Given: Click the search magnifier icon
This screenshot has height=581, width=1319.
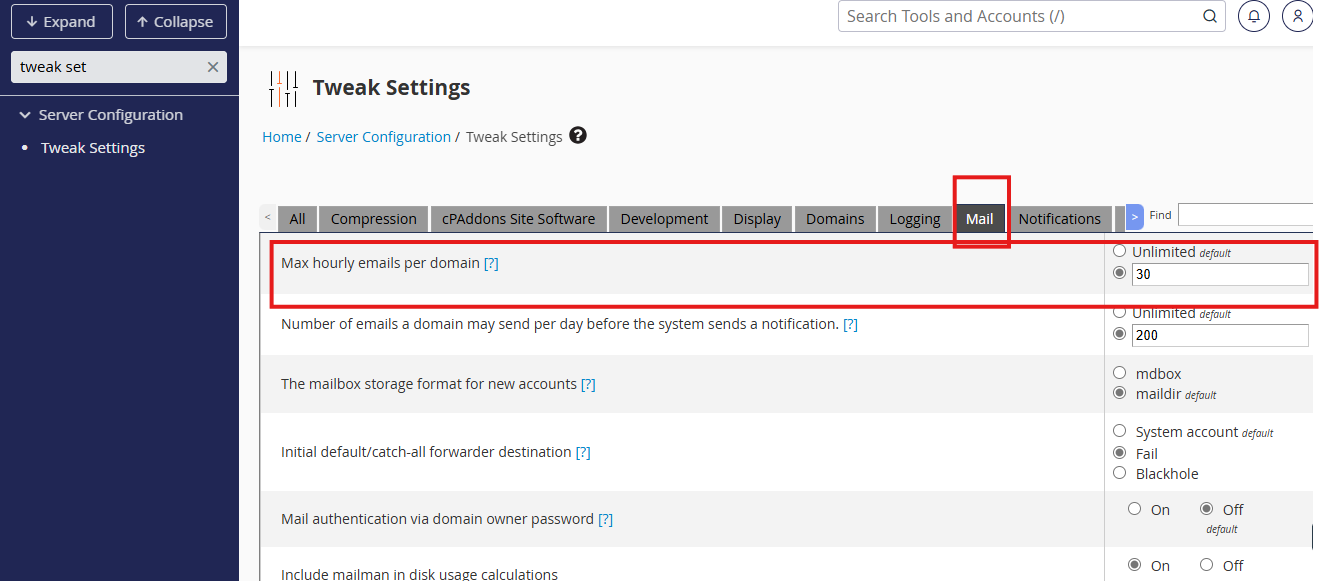Looking at the screenshot, I should [1209, 16].
